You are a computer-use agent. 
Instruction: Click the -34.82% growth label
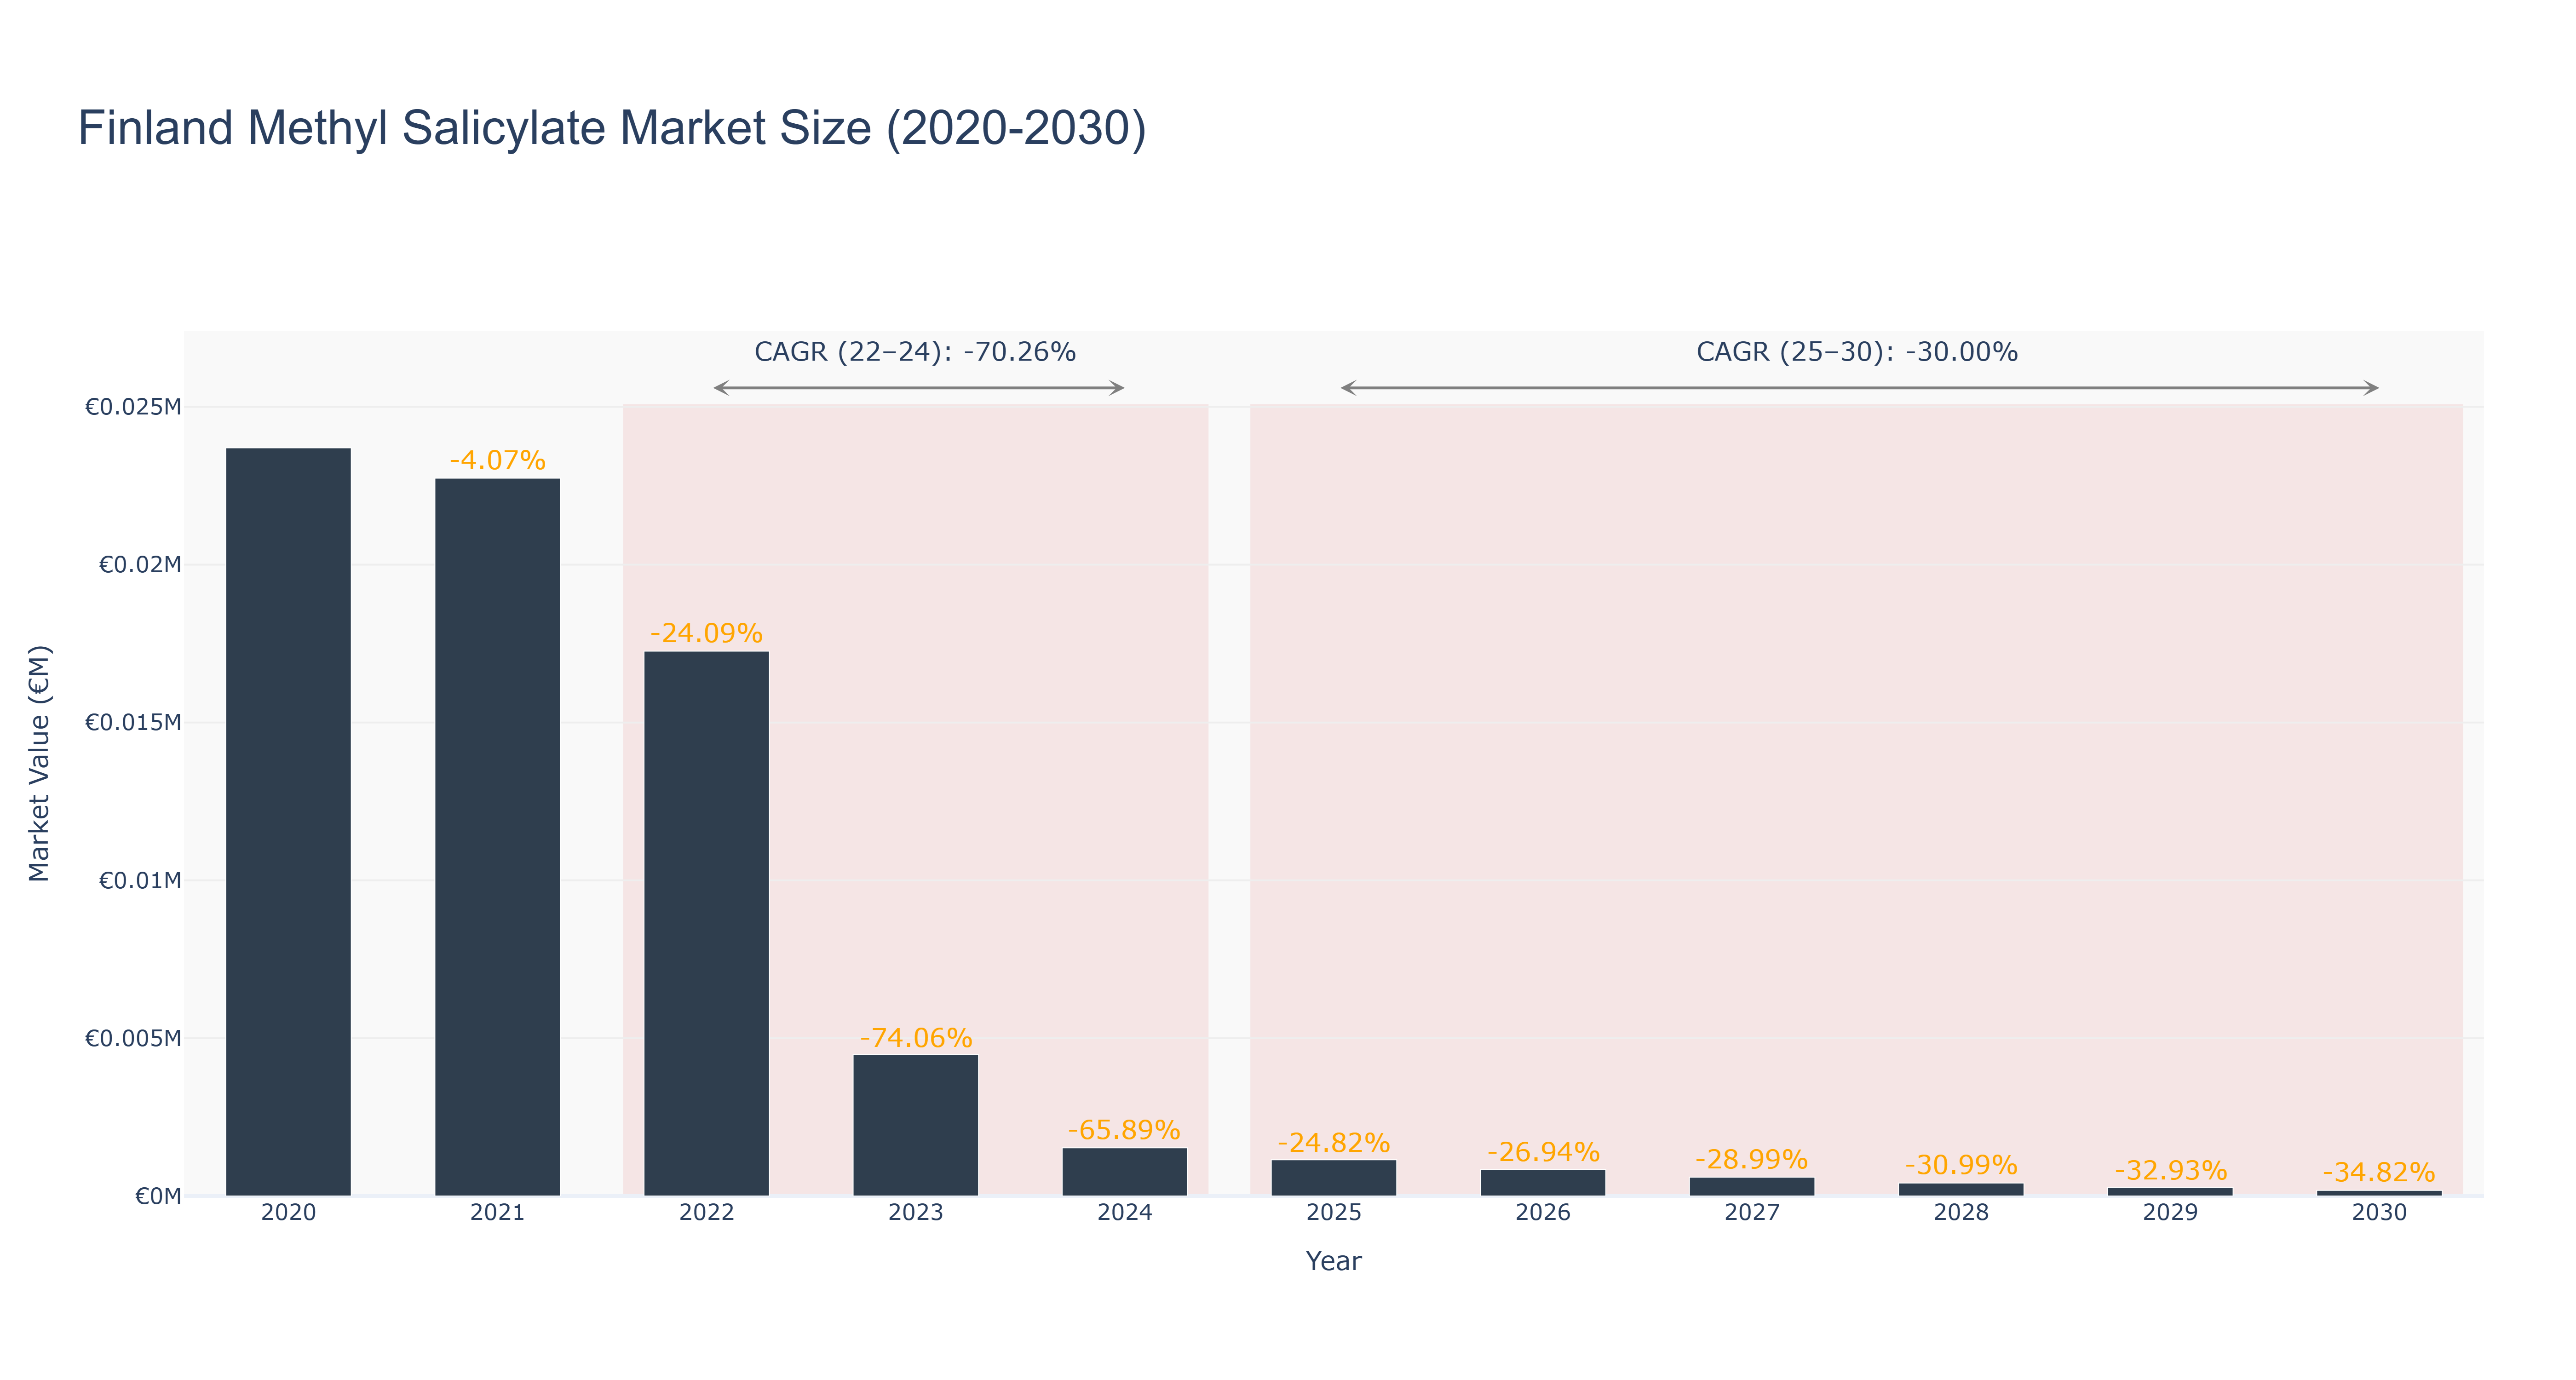click(2379, 1172)
